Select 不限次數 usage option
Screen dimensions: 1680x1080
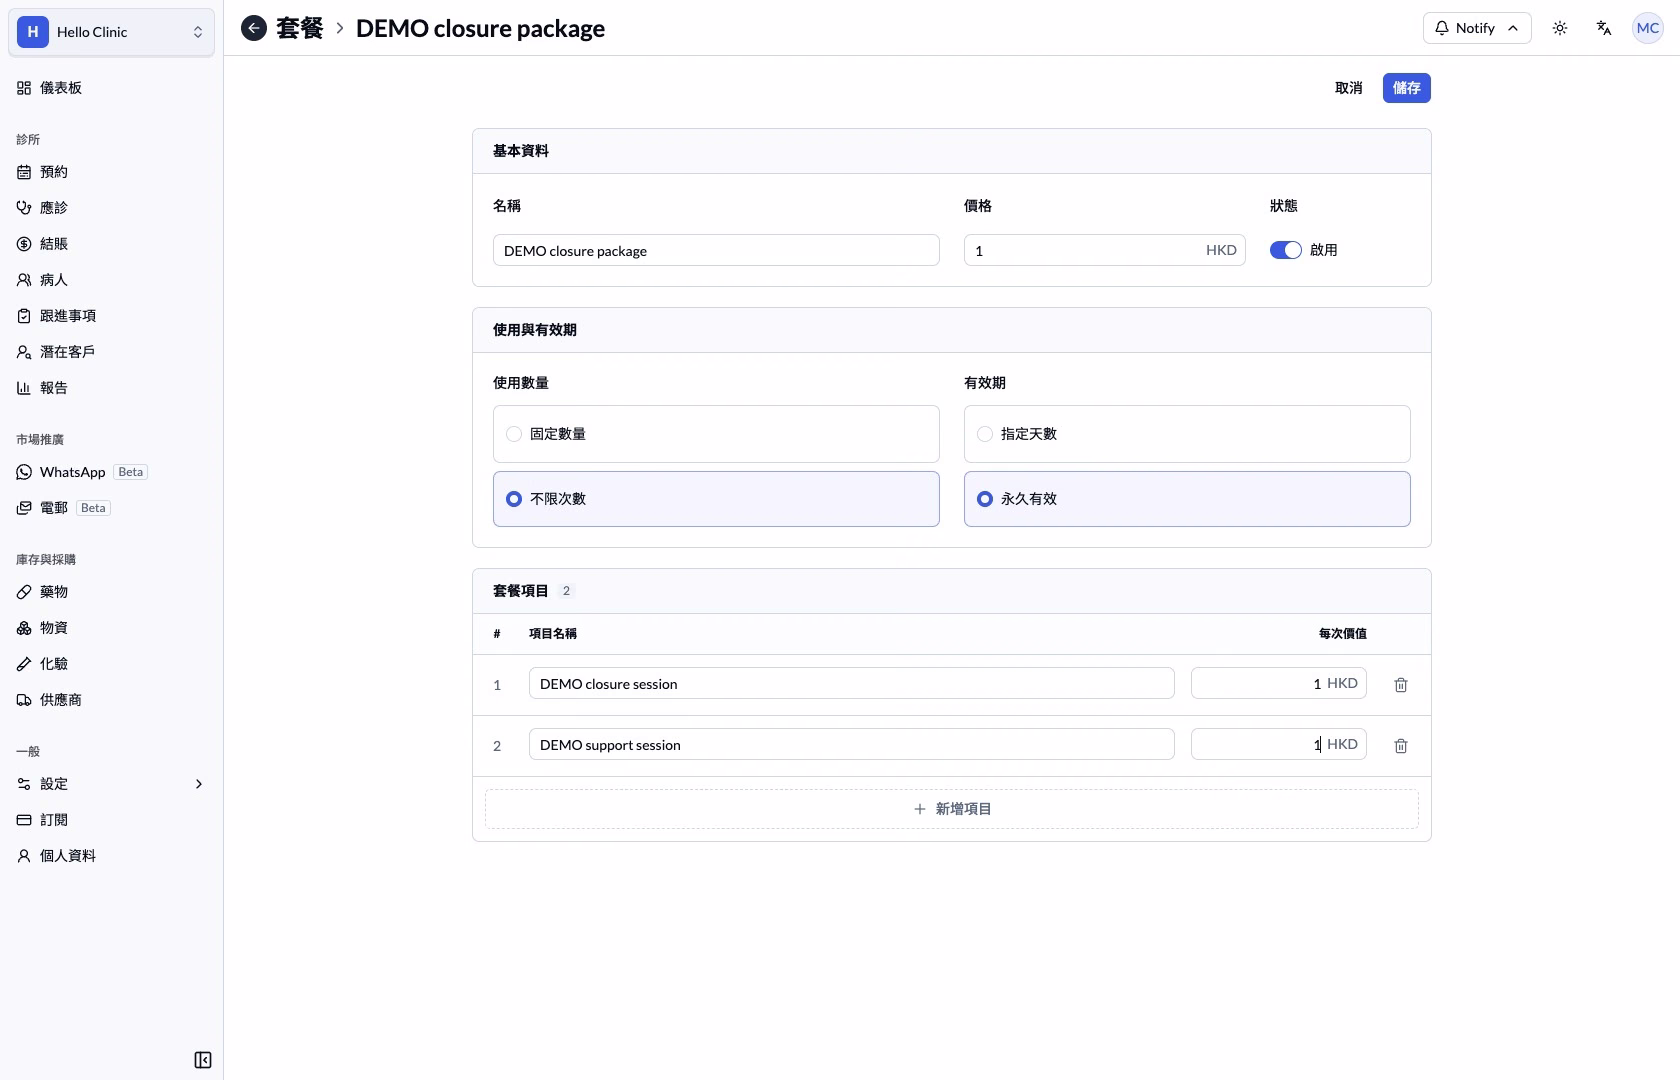tap(716, 499)
